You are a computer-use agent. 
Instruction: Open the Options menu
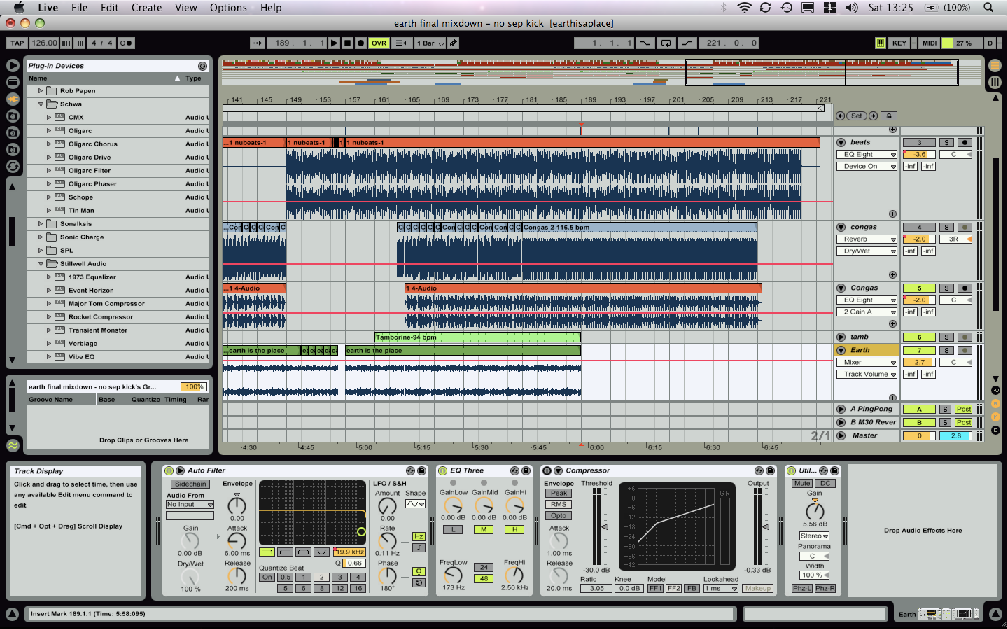coord(228,7)
